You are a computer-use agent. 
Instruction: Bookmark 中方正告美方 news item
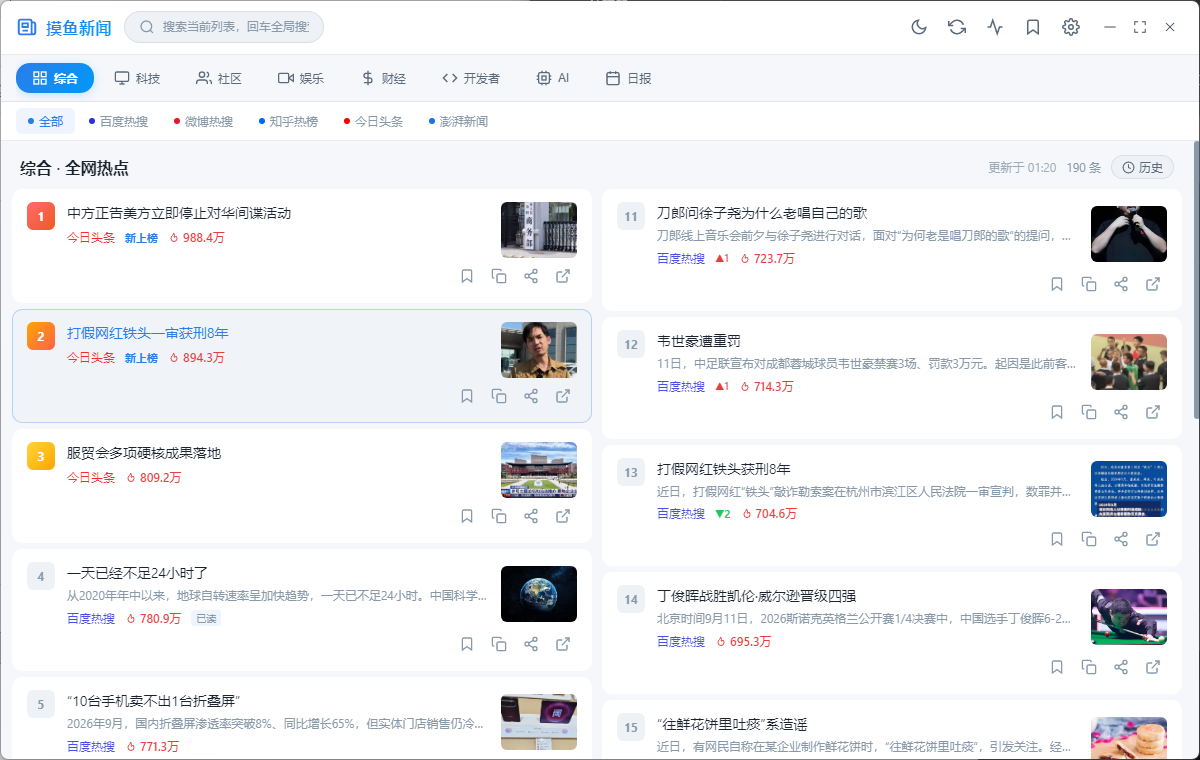coord(467,276)
